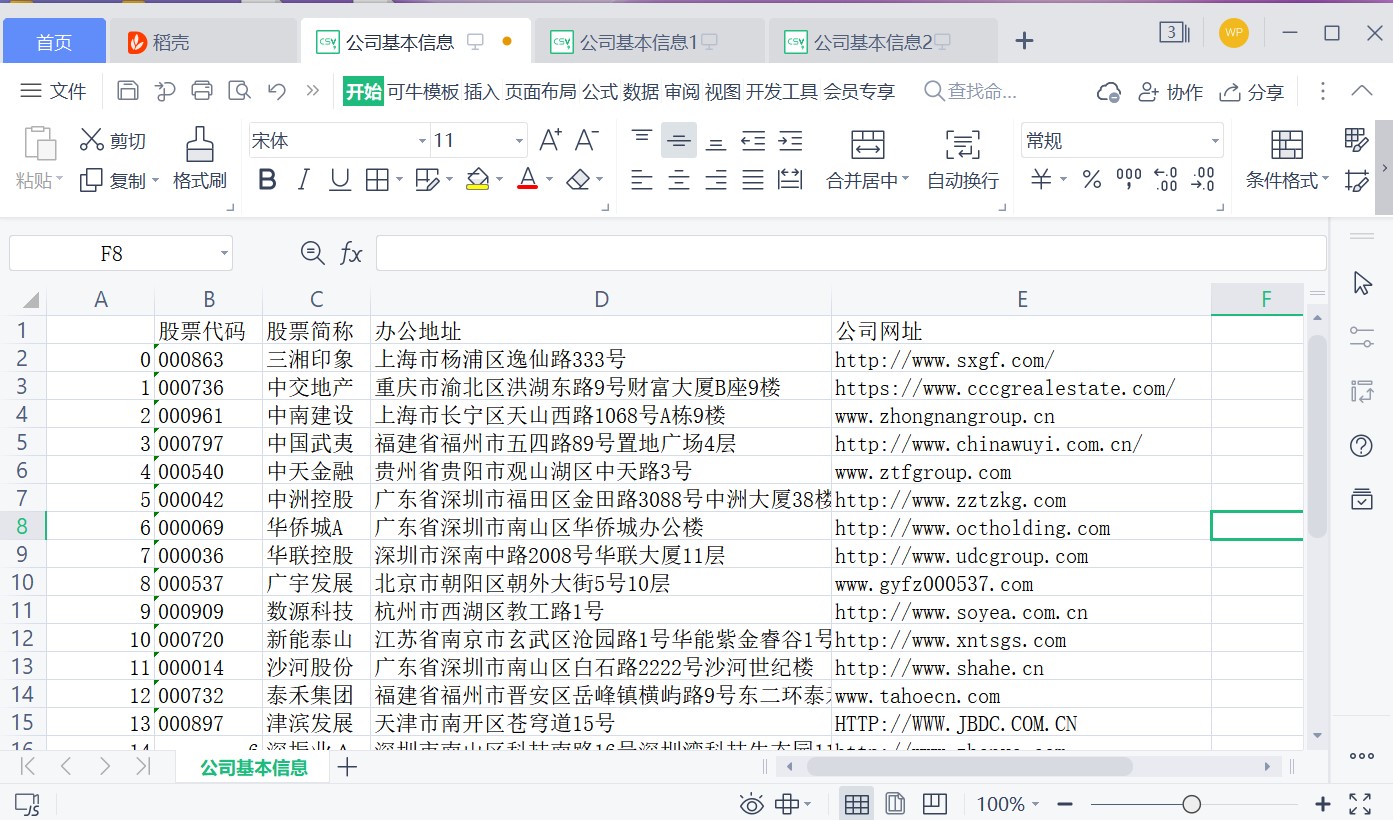This screenshot has width=1393, height=820.
Task: Decrease font size with A- icon
Action: point(586,140)
